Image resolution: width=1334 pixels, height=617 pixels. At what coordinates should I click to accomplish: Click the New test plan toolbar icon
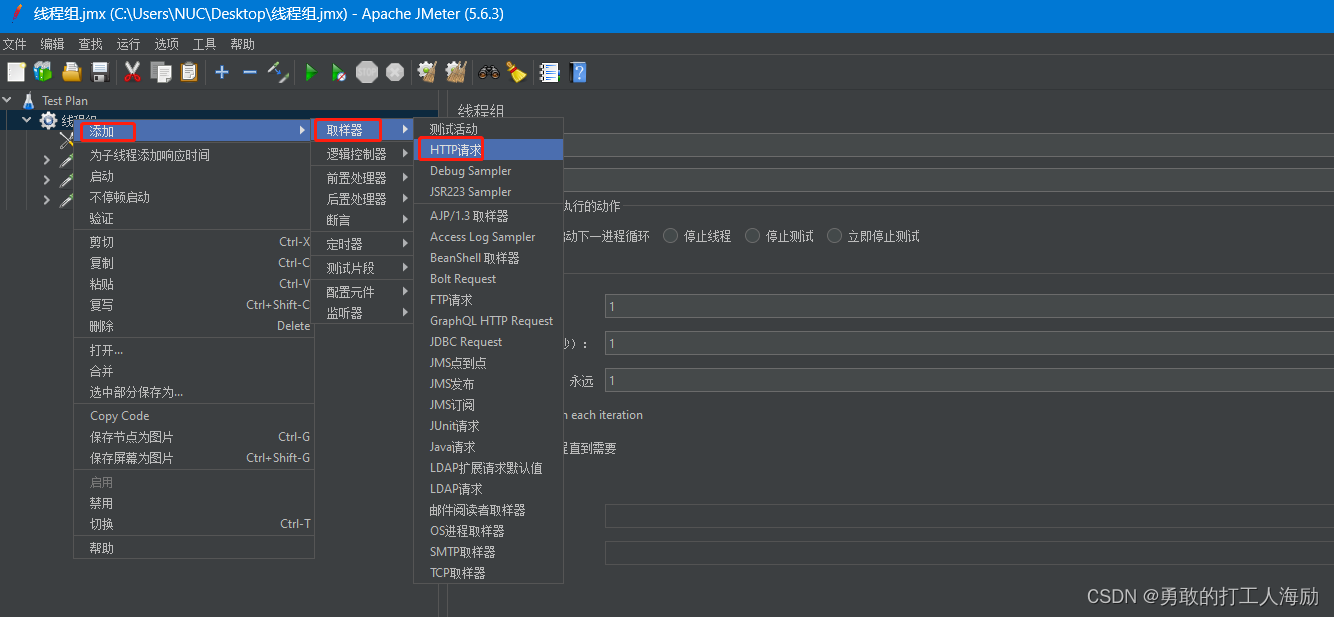click(x=16, y=72)
